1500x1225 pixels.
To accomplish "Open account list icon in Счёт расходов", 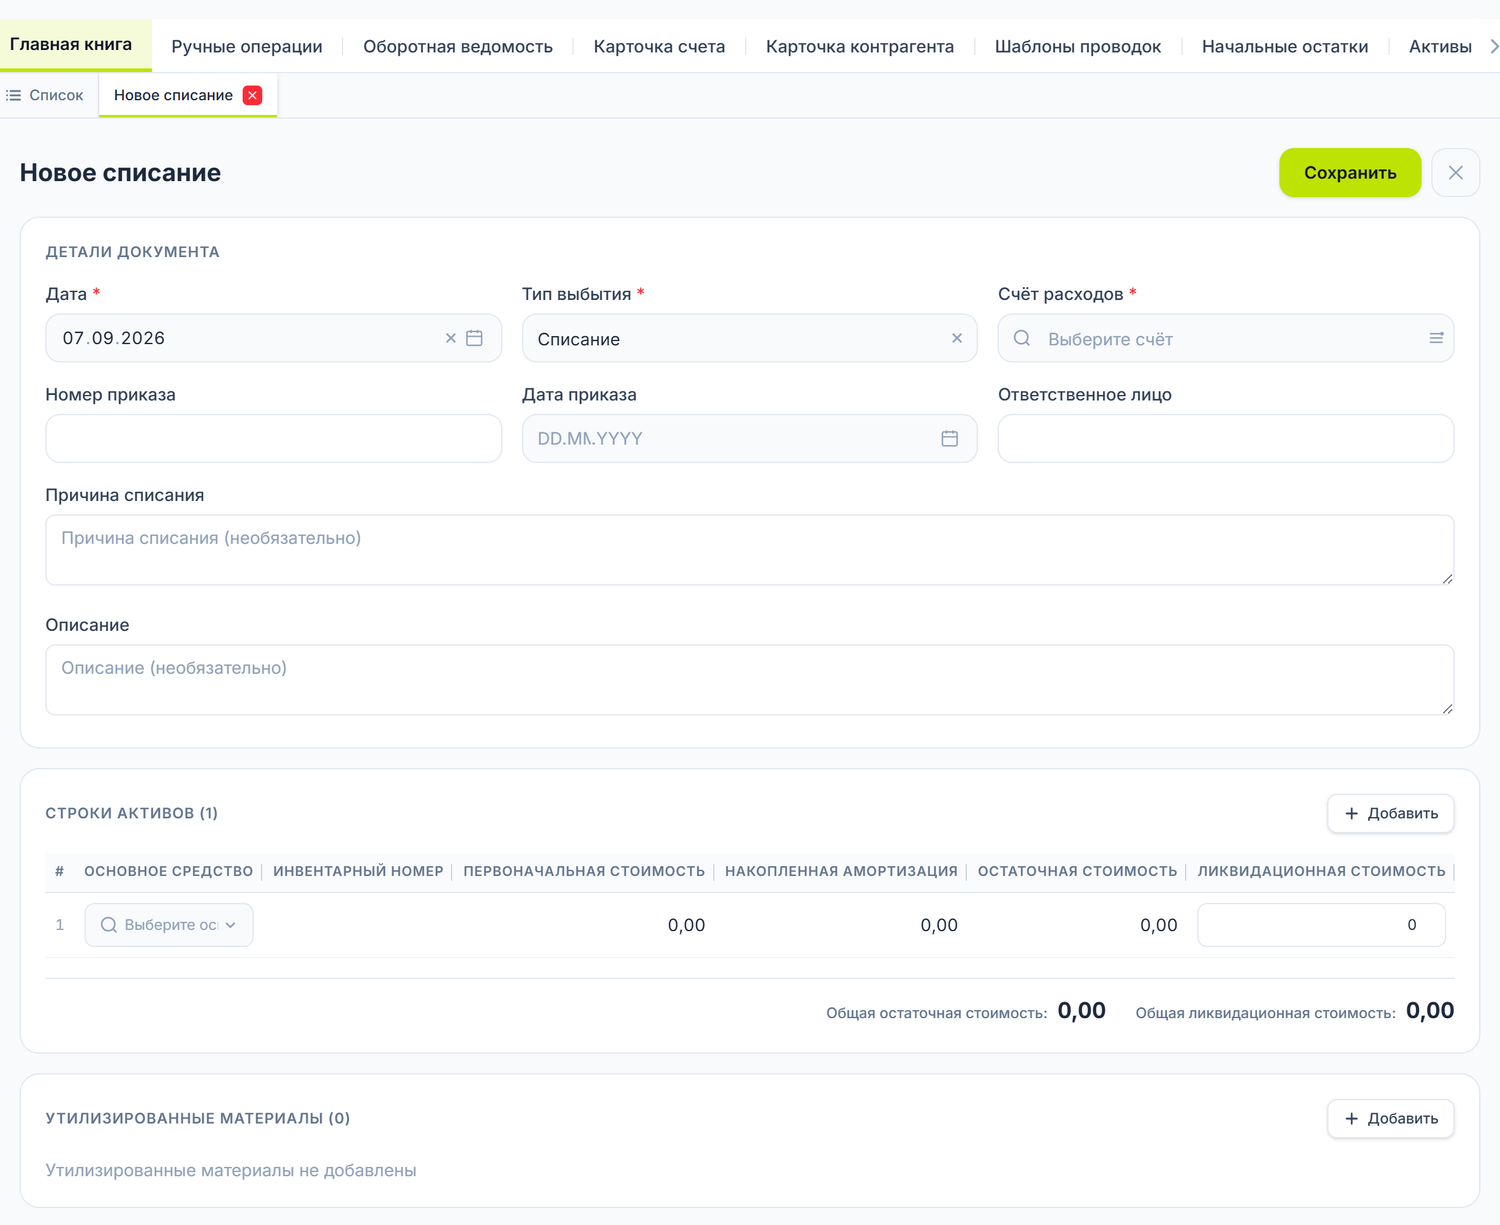I will (x=1436, y=338).
